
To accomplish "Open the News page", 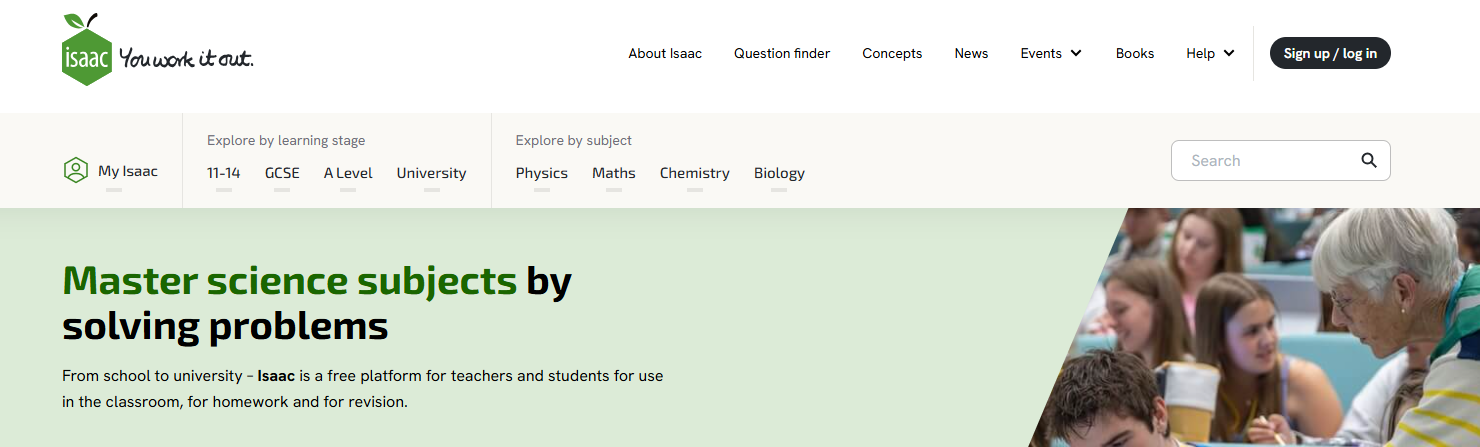I will 971,53.
